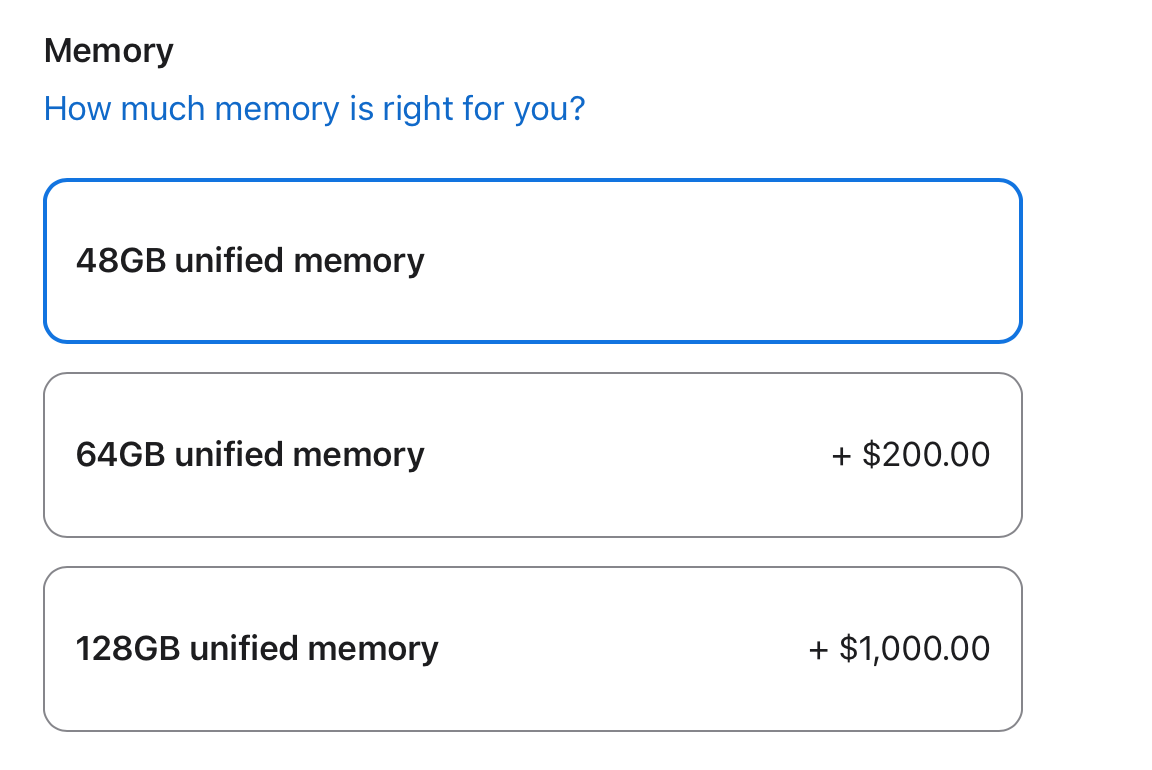
Task: Click the 64GB memory card with $200 surcharge
Action: coord(532,455)
